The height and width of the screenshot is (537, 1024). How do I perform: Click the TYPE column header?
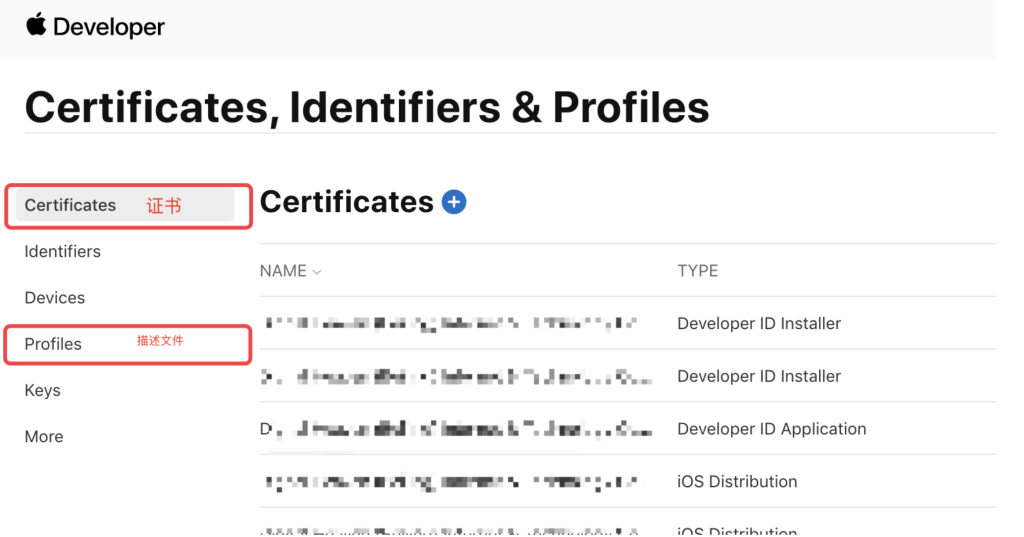coord(697,271)
